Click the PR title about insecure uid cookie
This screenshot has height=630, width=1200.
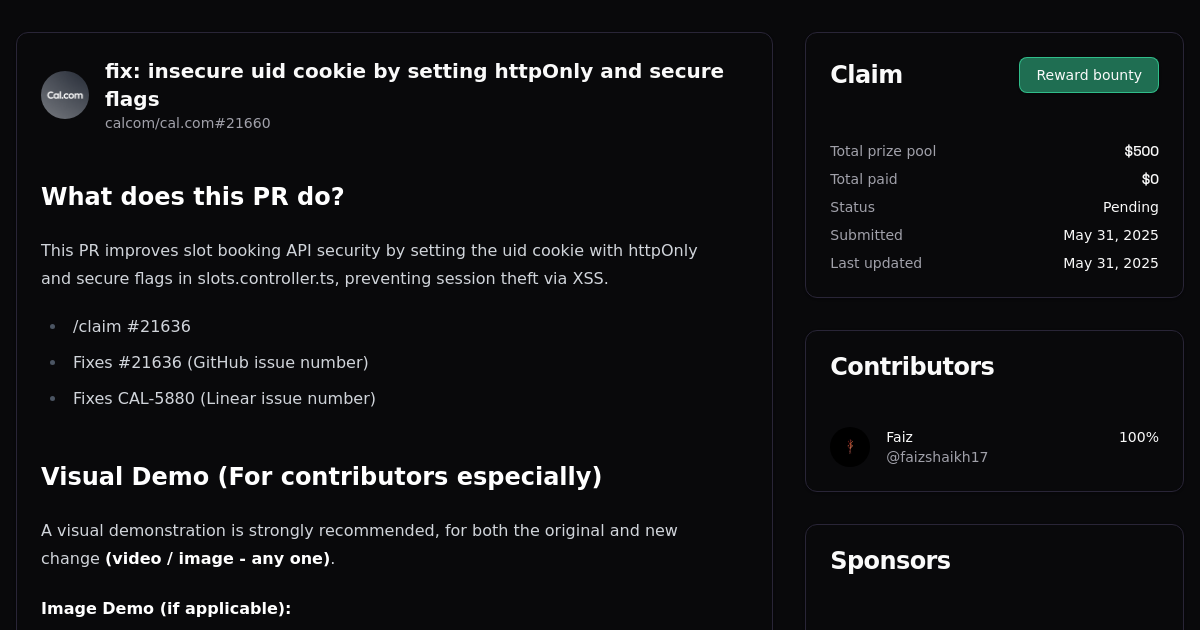[x=414, y=85]
